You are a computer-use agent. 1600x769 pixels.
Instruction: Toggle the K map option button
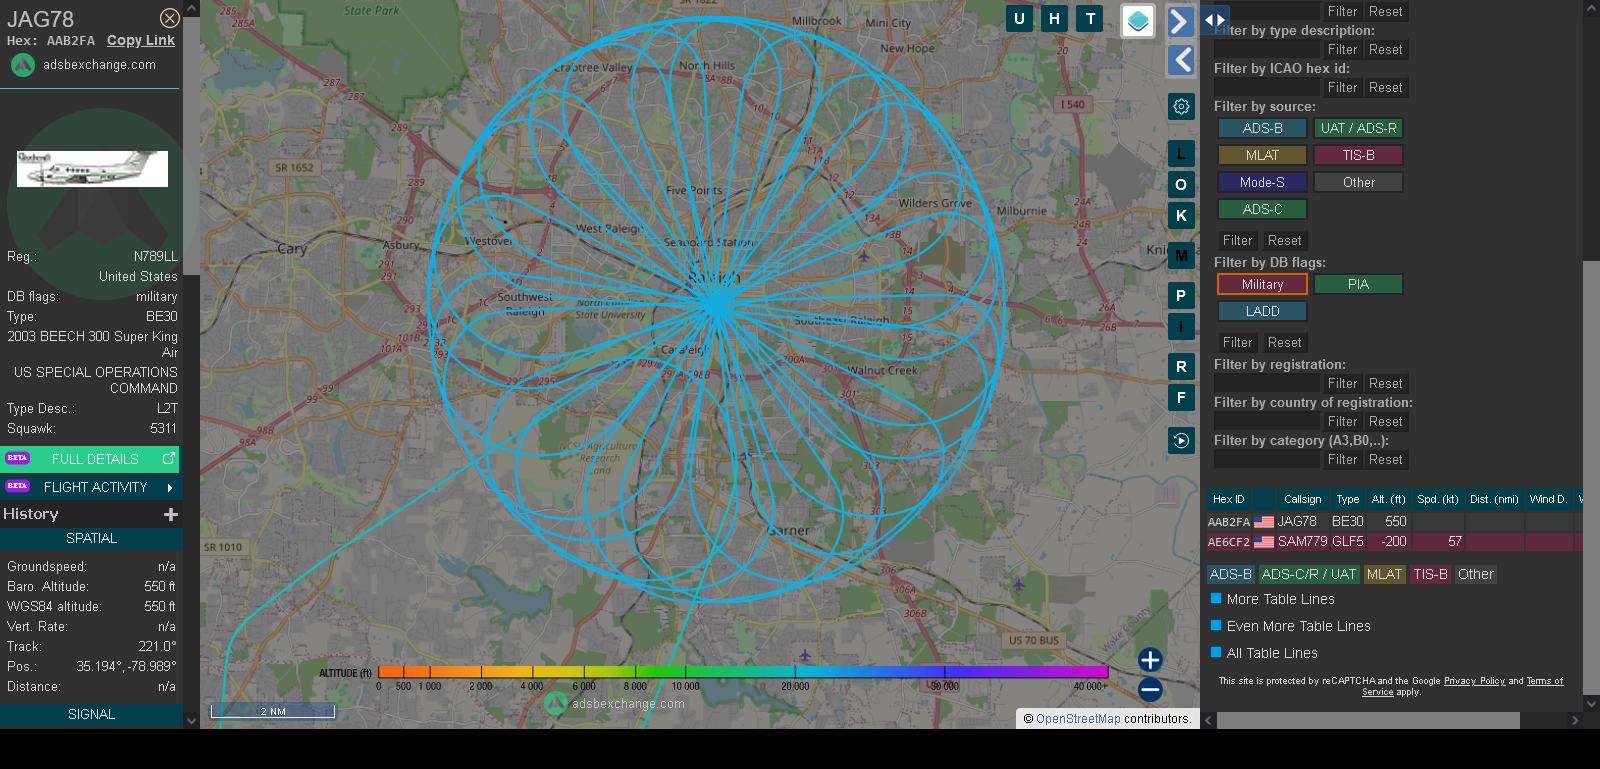(x=1181, y=216)
